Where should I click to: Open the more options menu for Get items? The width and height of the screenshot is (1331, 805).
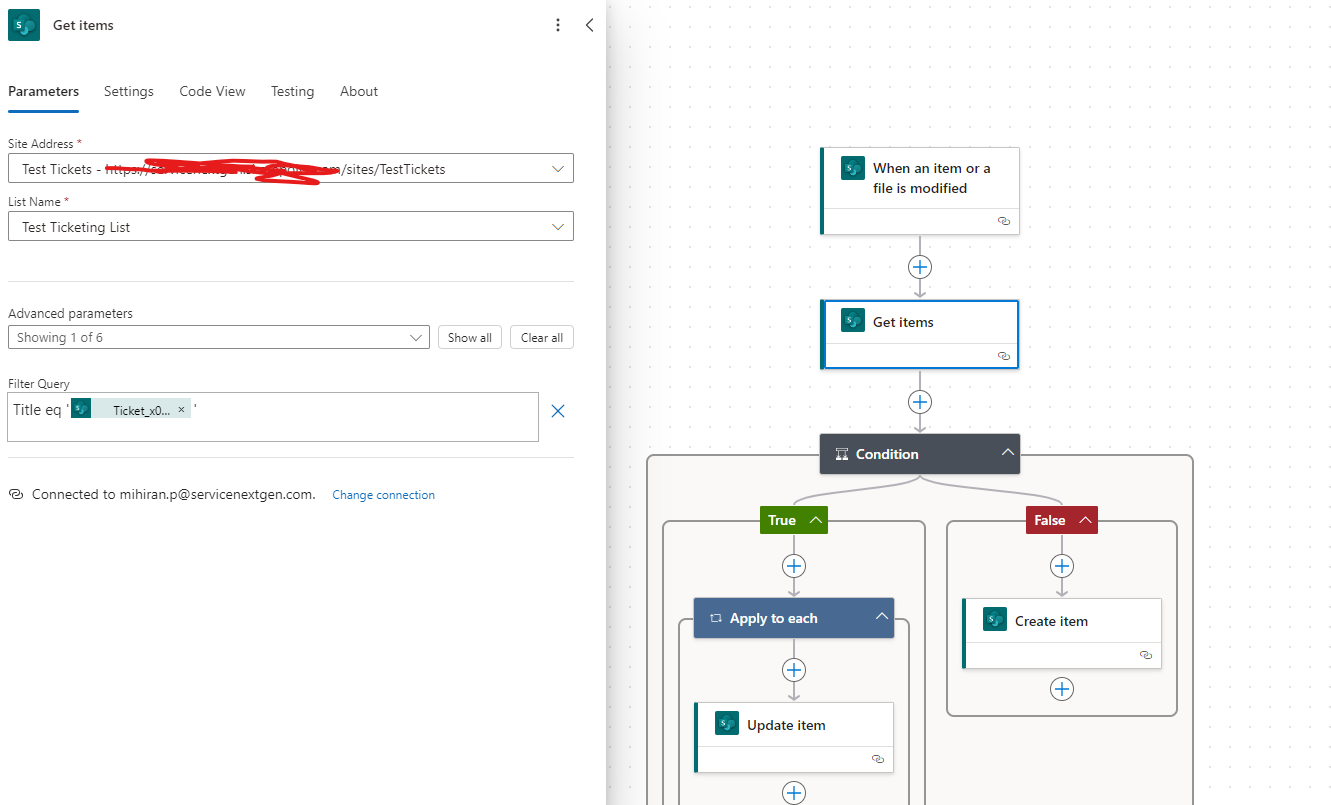coord(558,25)
